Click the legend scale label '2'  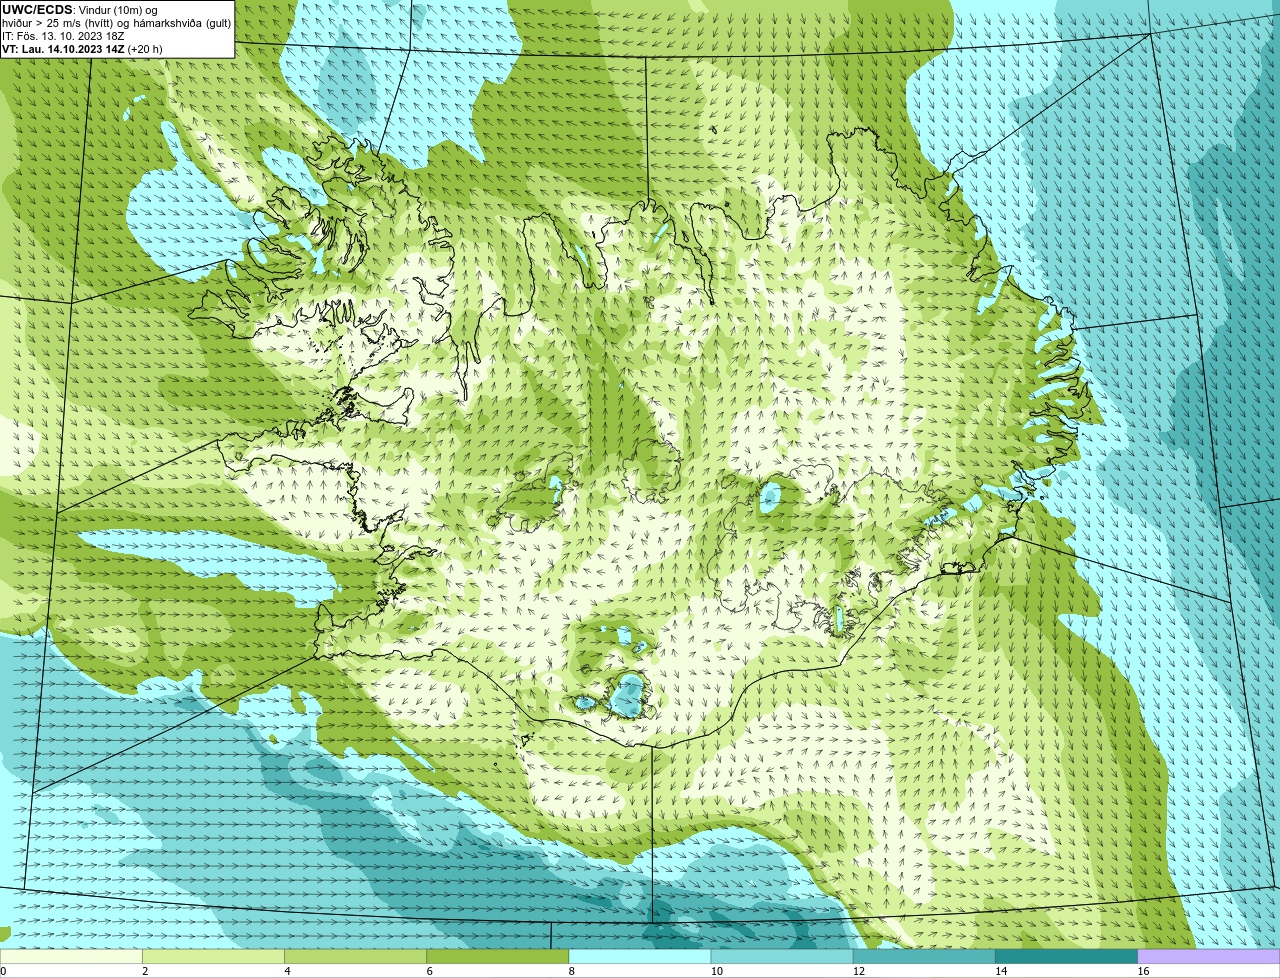(x=145, y=971)
